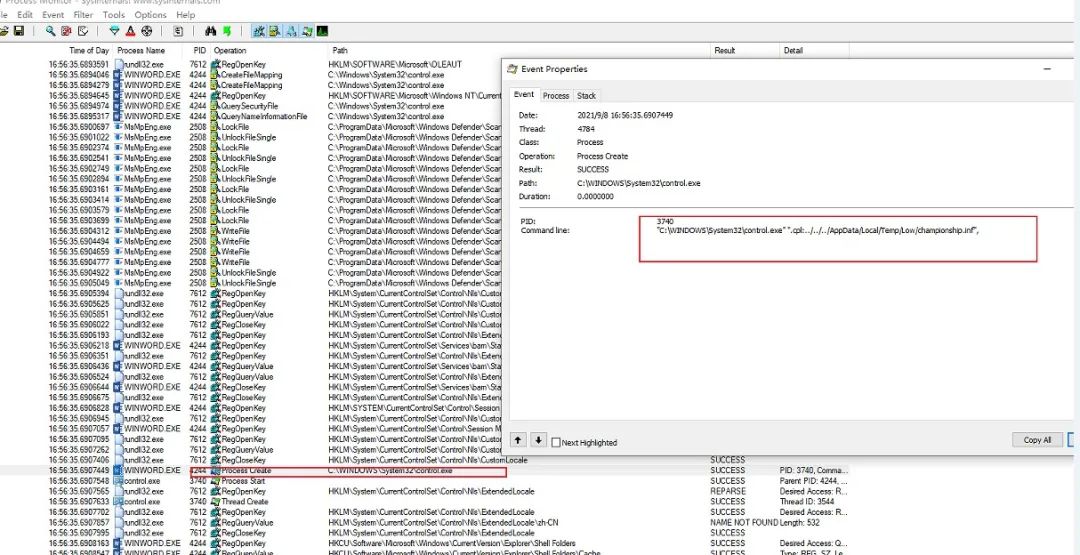
Task: Toggle the Autoscroll toolbar icon
Action: pyautogui.click(x=66, y=31)
